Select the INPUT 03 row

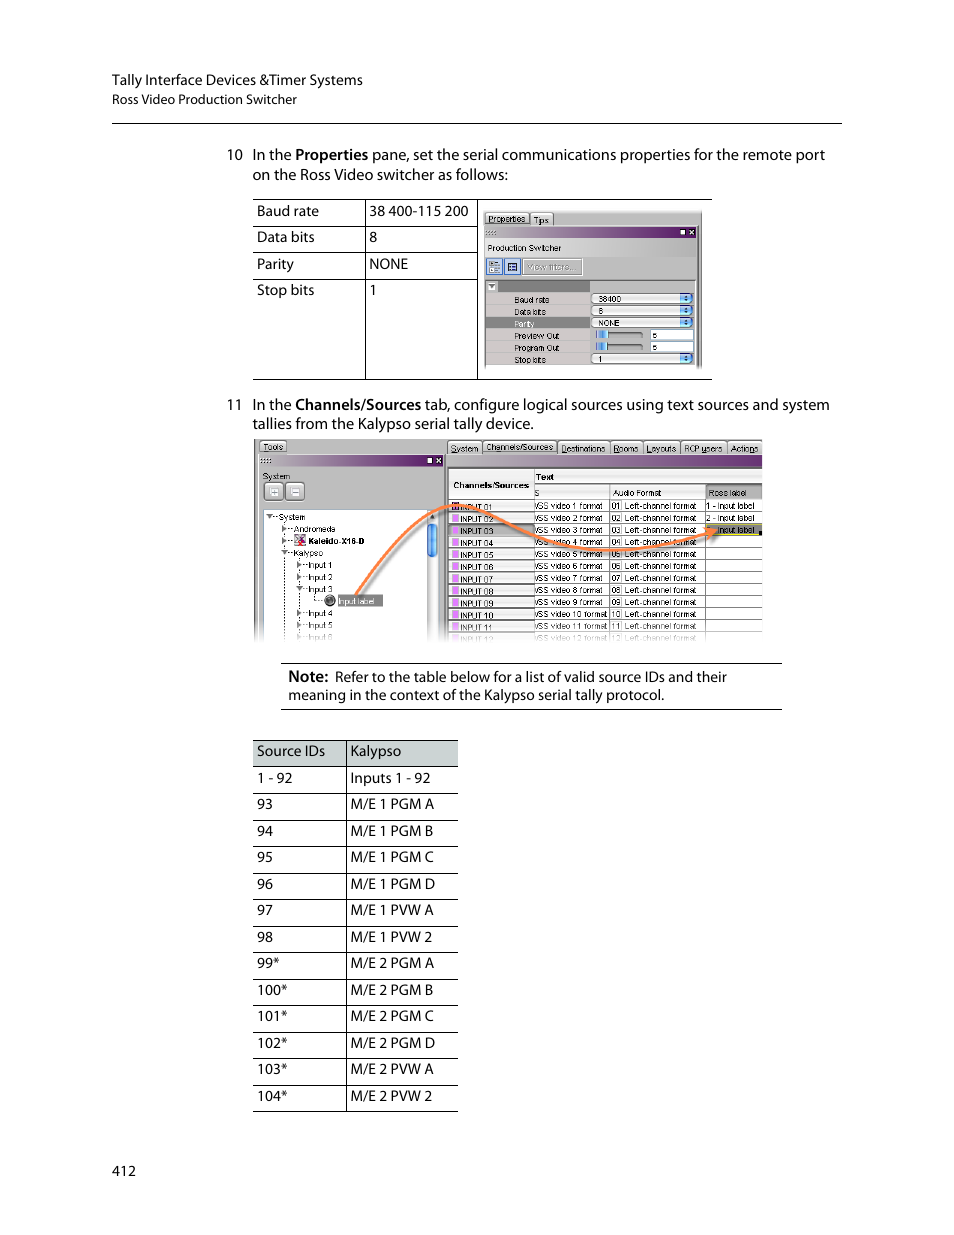click(x=492, y=531)
